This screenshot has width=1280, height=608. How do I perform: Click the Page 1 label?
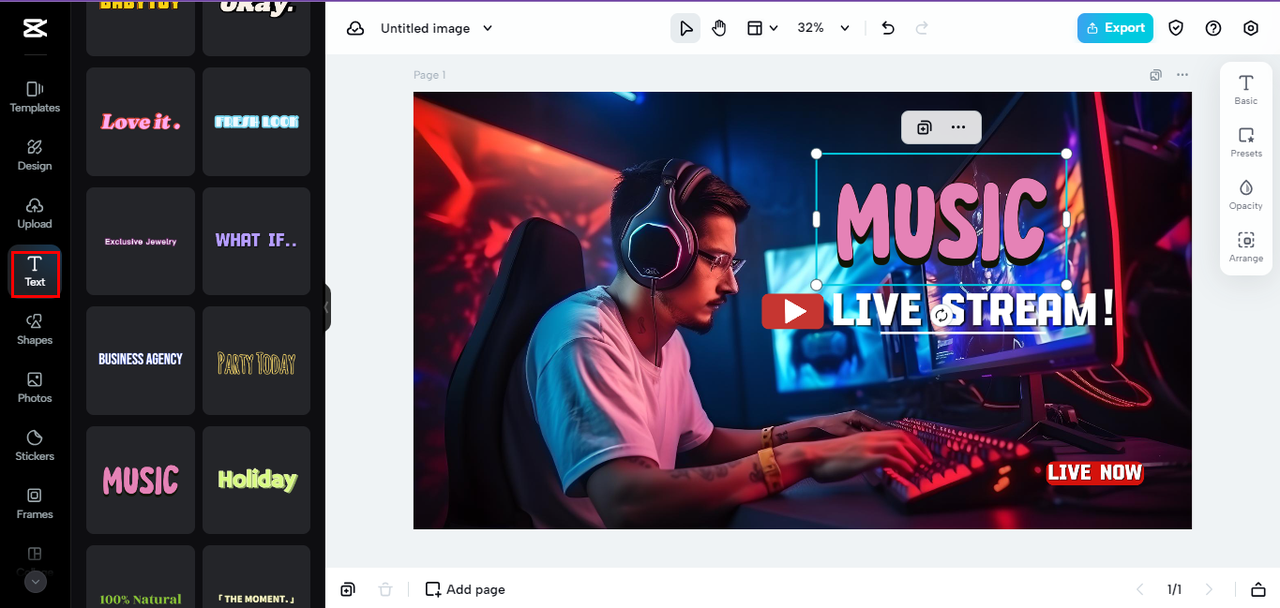[x=430, y=75]
